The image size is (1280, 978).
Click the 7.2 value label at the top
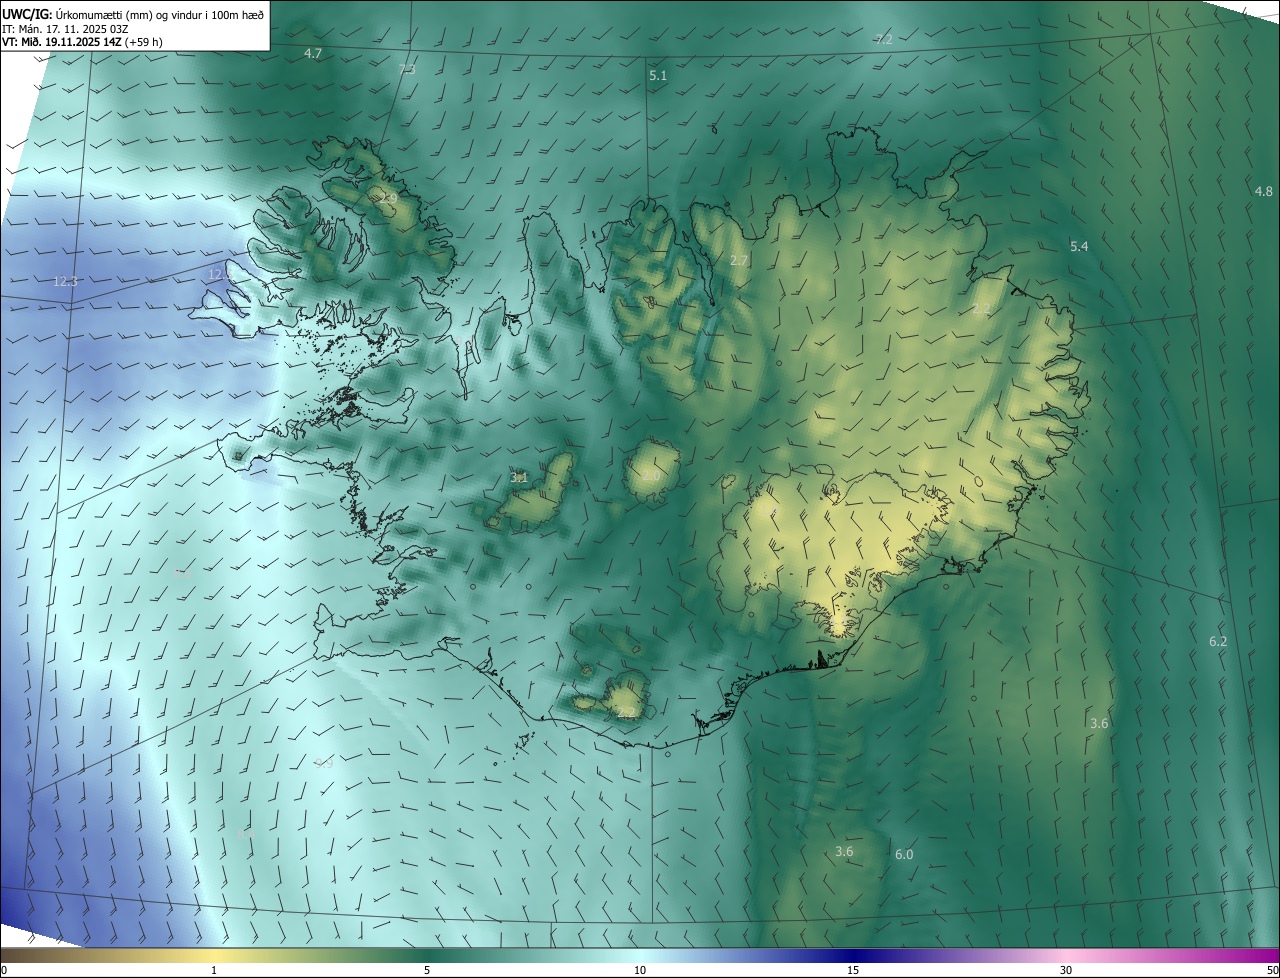(x=883, y=39)
